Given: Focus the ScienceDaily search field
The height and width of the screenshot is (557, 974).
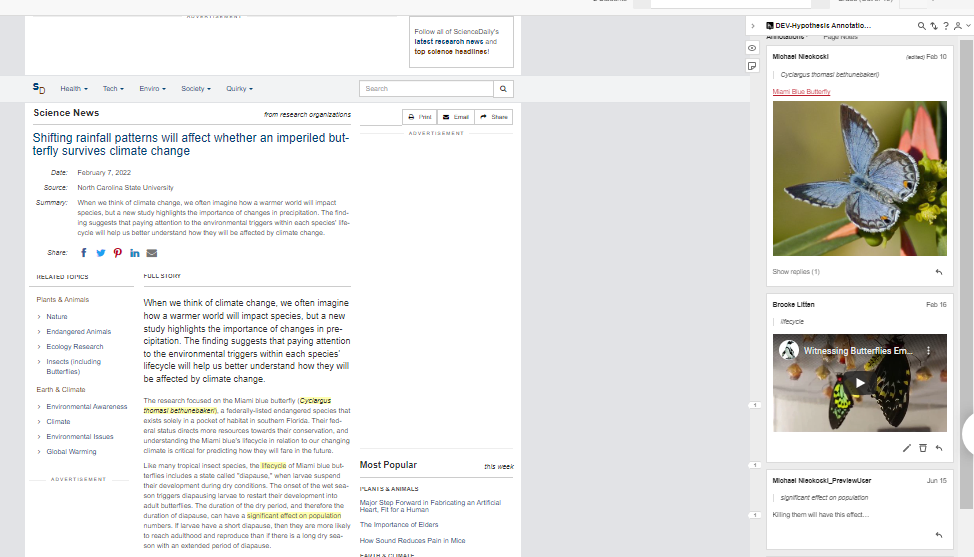Looking at the screenshot, I should point(426,89).
